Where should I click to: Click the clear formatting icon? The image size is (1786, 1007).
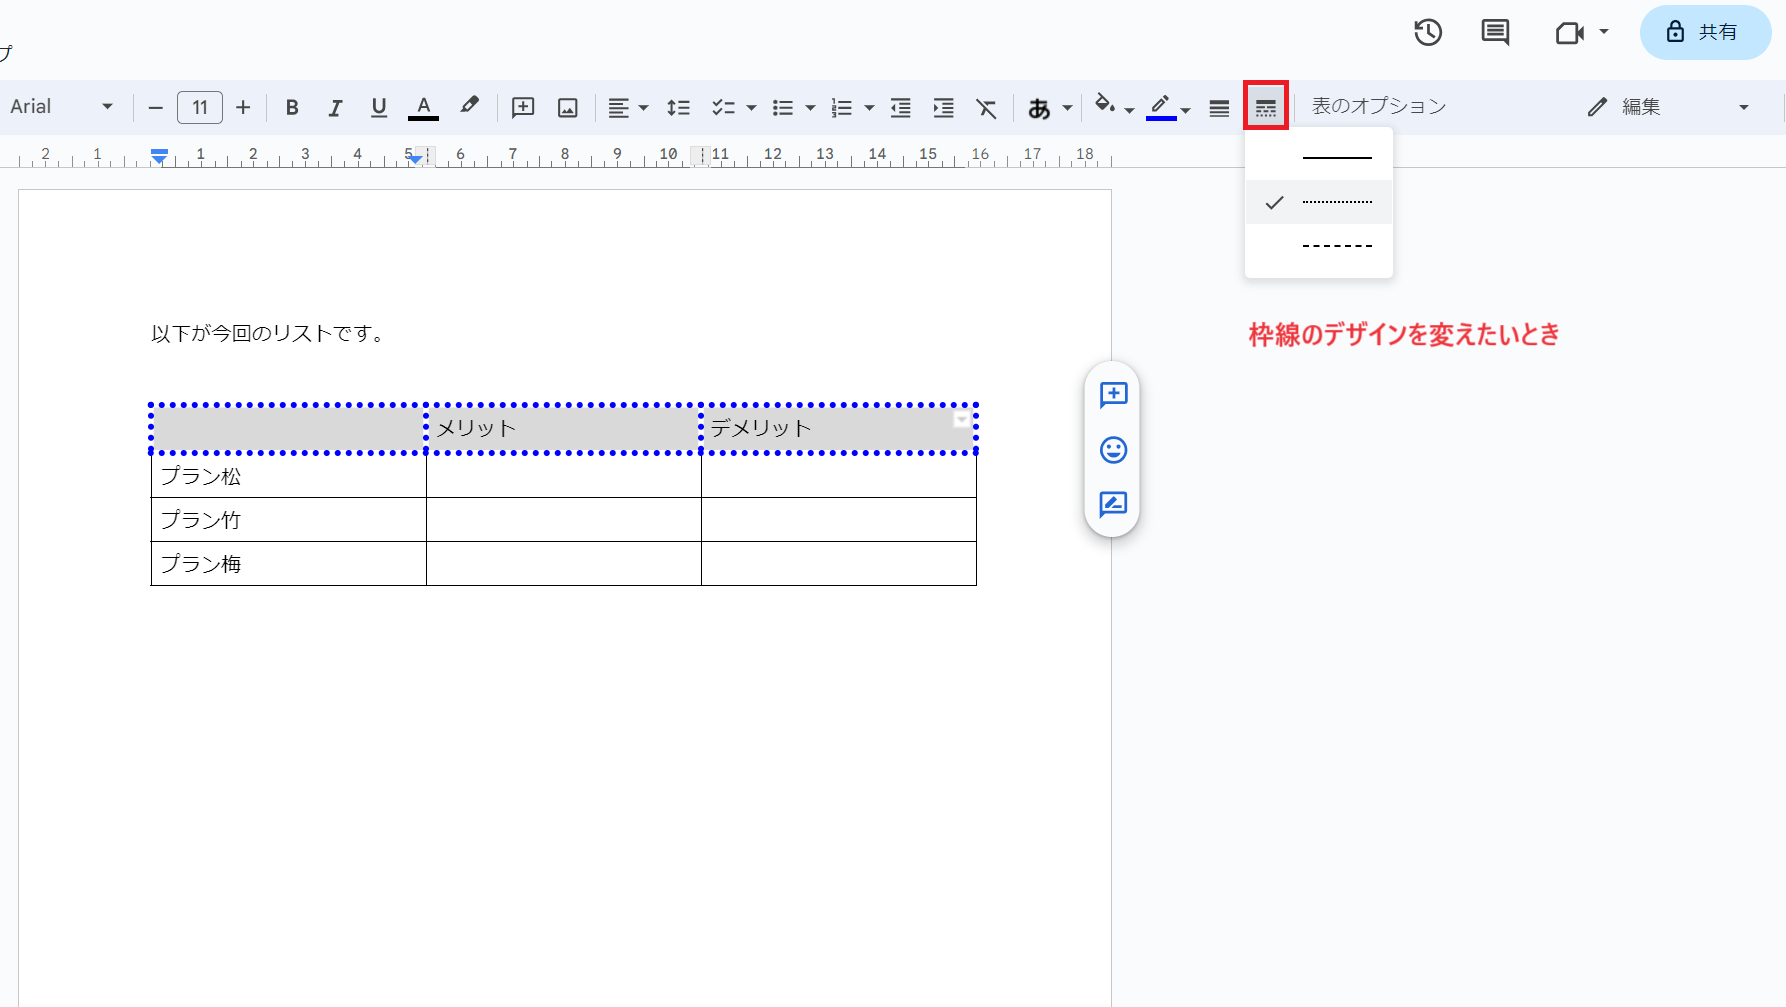coord(986,108)
